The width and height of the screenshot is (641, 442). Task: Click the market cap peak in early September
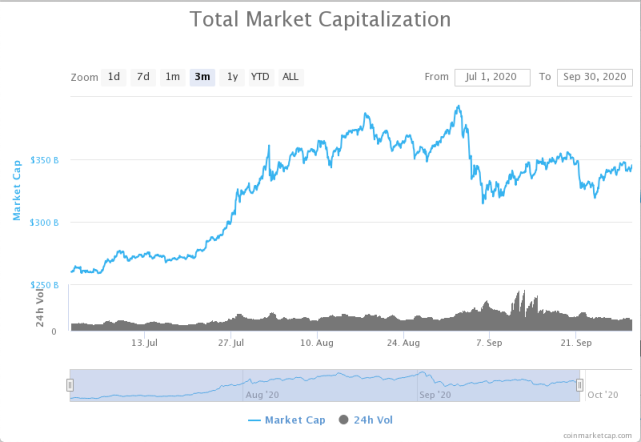(x=459, y=107)
